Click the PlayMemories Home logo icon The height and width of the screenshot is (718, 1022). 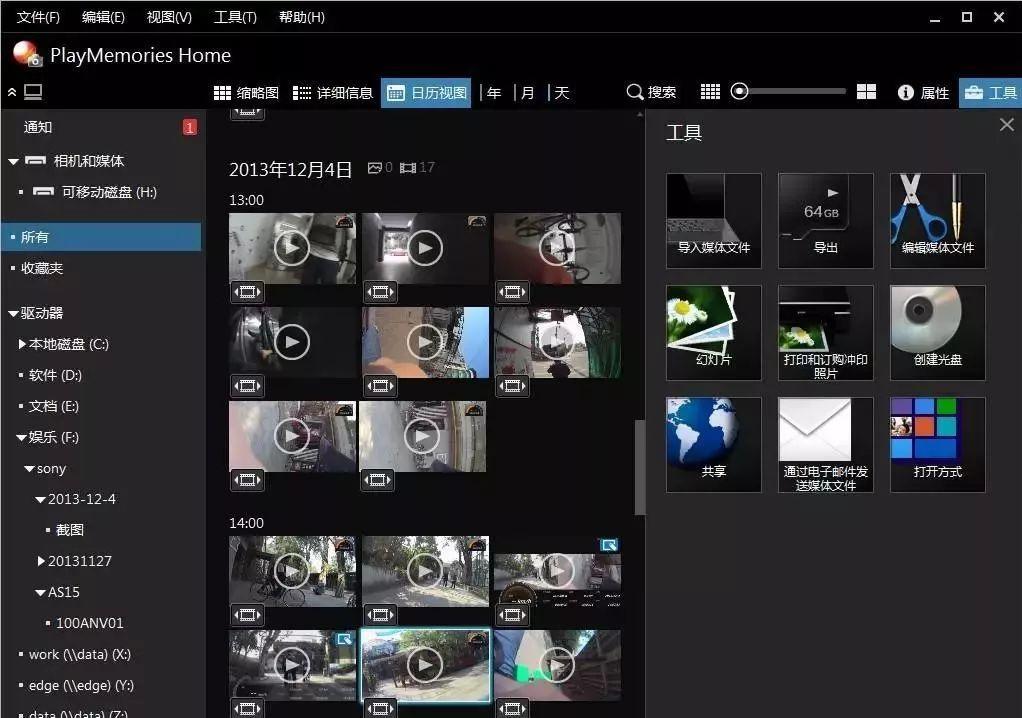coord(27,54)
